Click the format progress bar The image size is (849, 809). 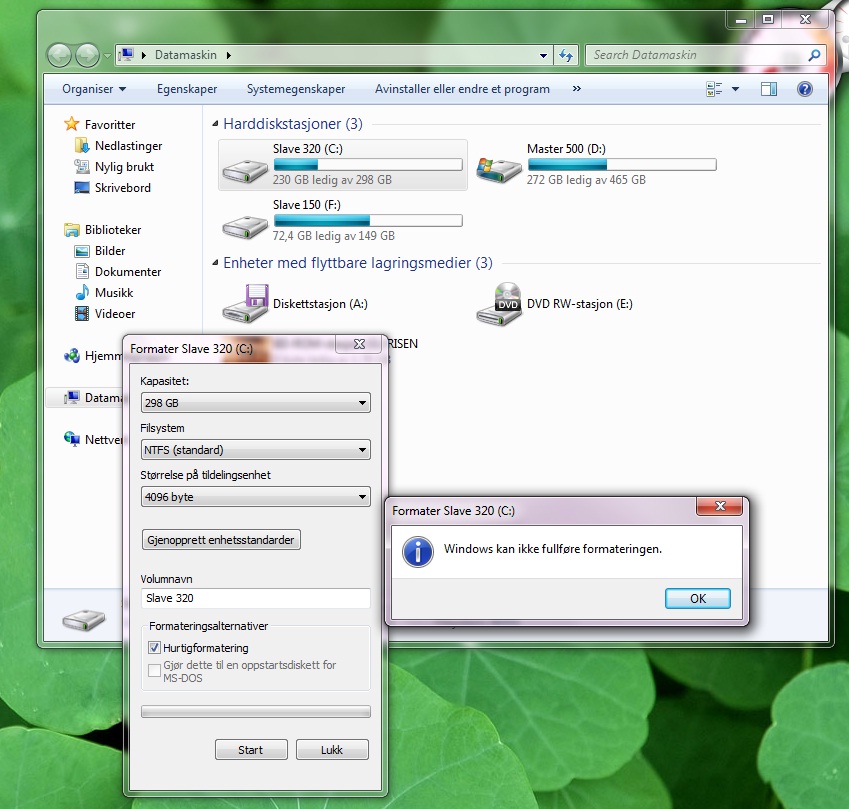pos(256,712)
